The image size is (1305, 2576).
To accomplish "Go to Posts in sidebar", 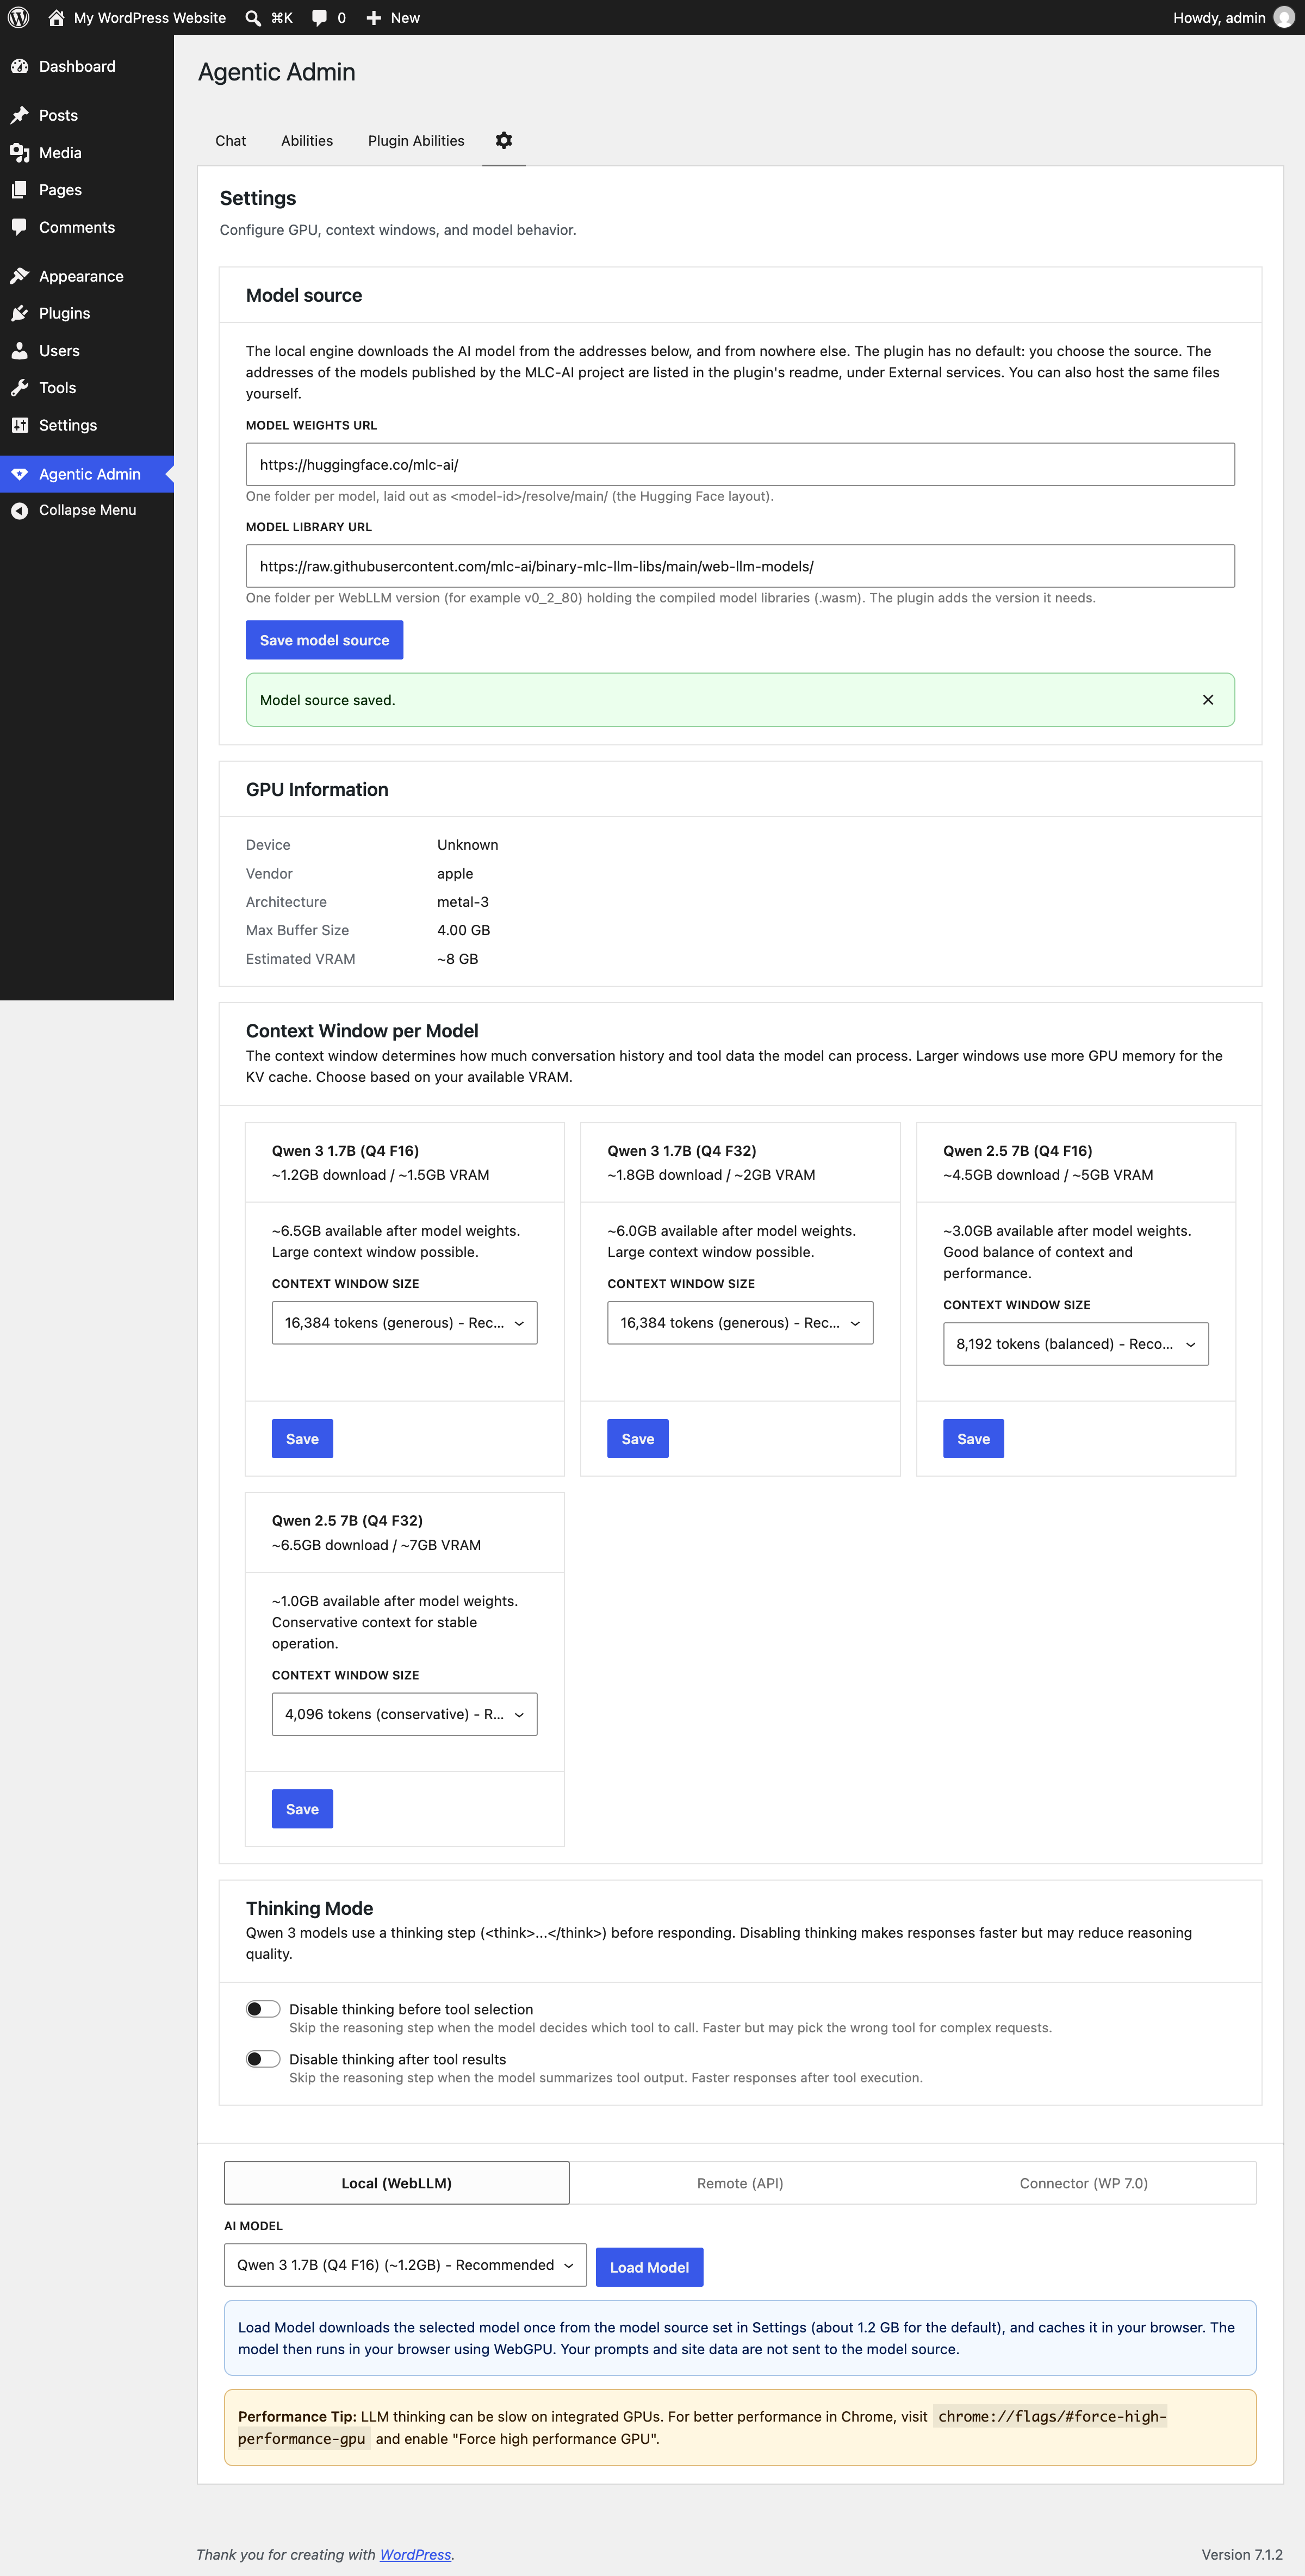I will coord(87,115).
